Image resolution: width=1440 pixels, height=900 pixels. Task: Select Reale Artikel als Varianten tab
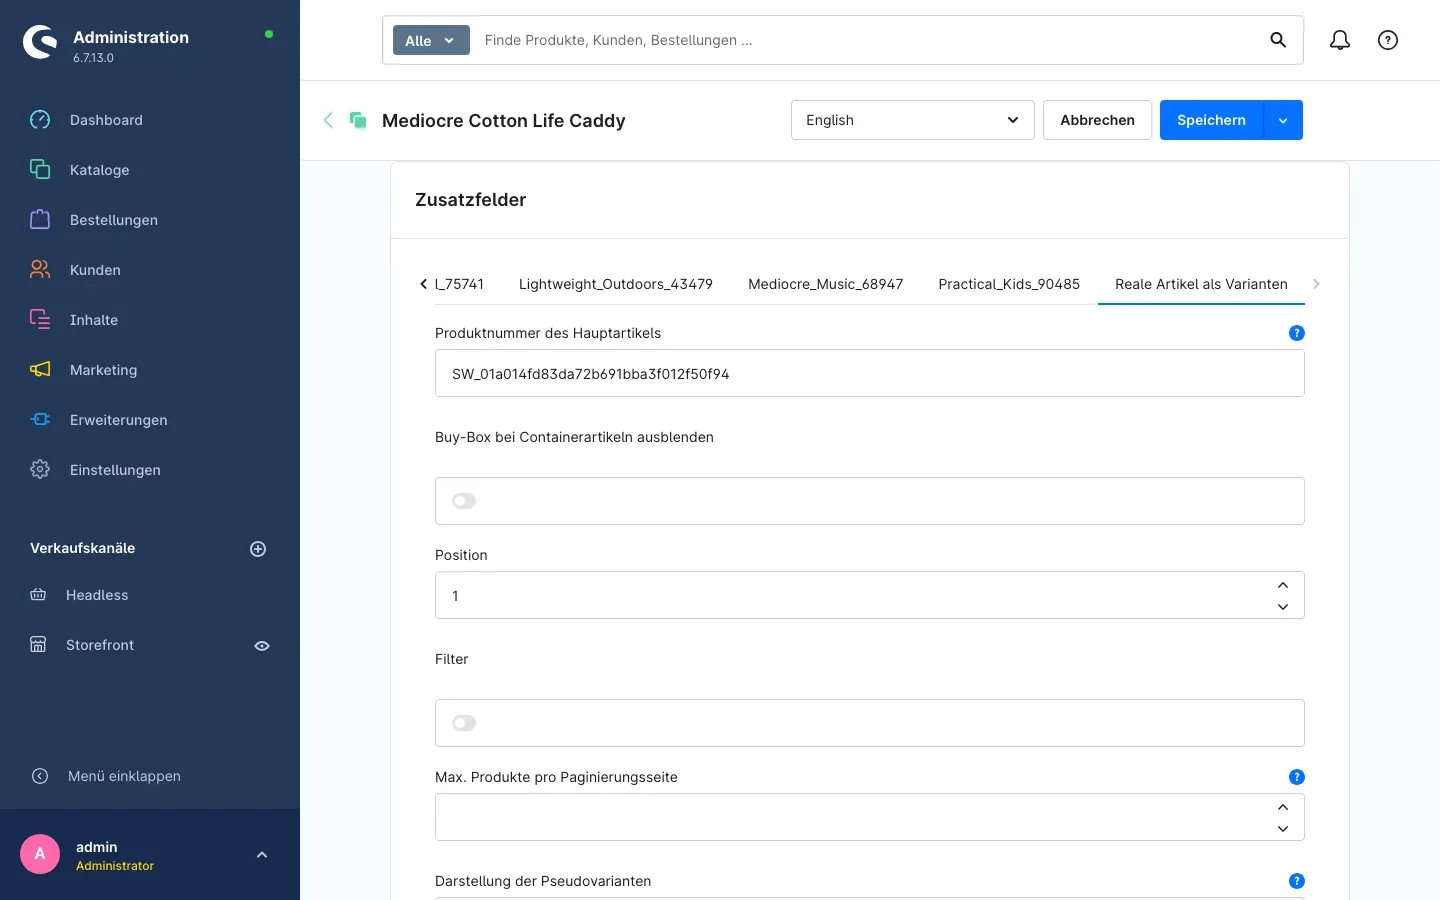(1201, 284)
